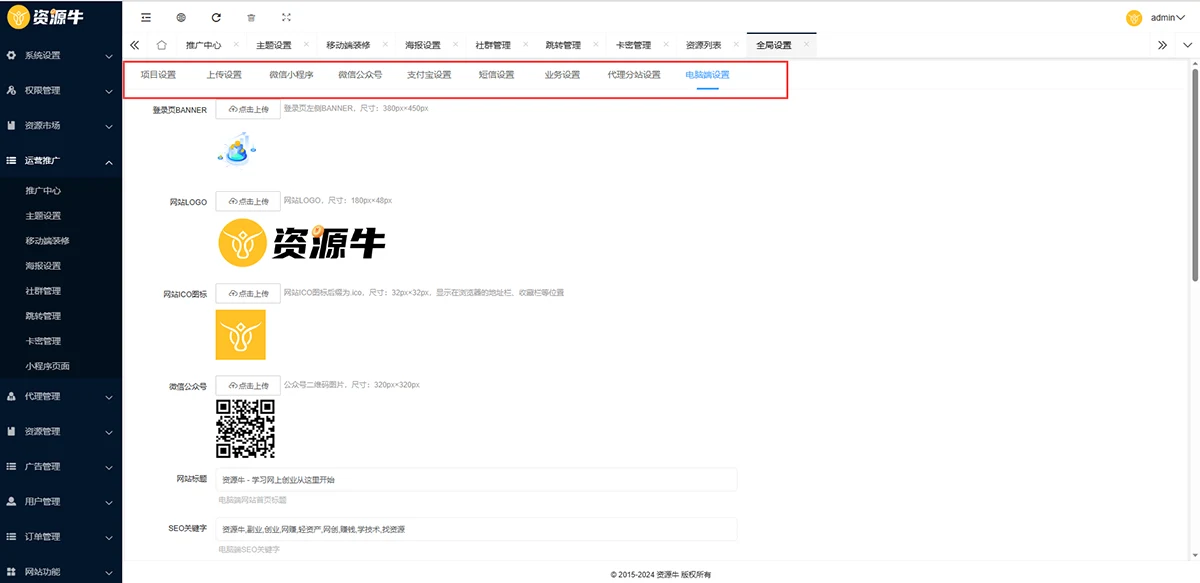Click the sidebar collapse menu icon
1200x583 pixels.
[146, 17]
